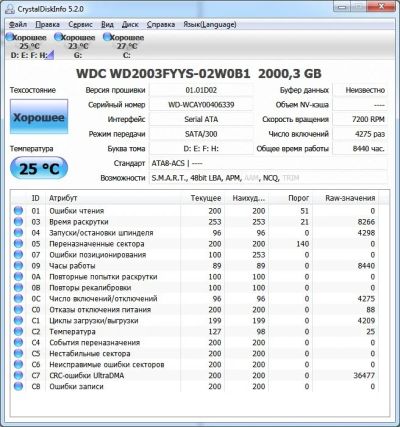
Task: Click the 25 °C temperature indicator button
Action: [39, 168]
